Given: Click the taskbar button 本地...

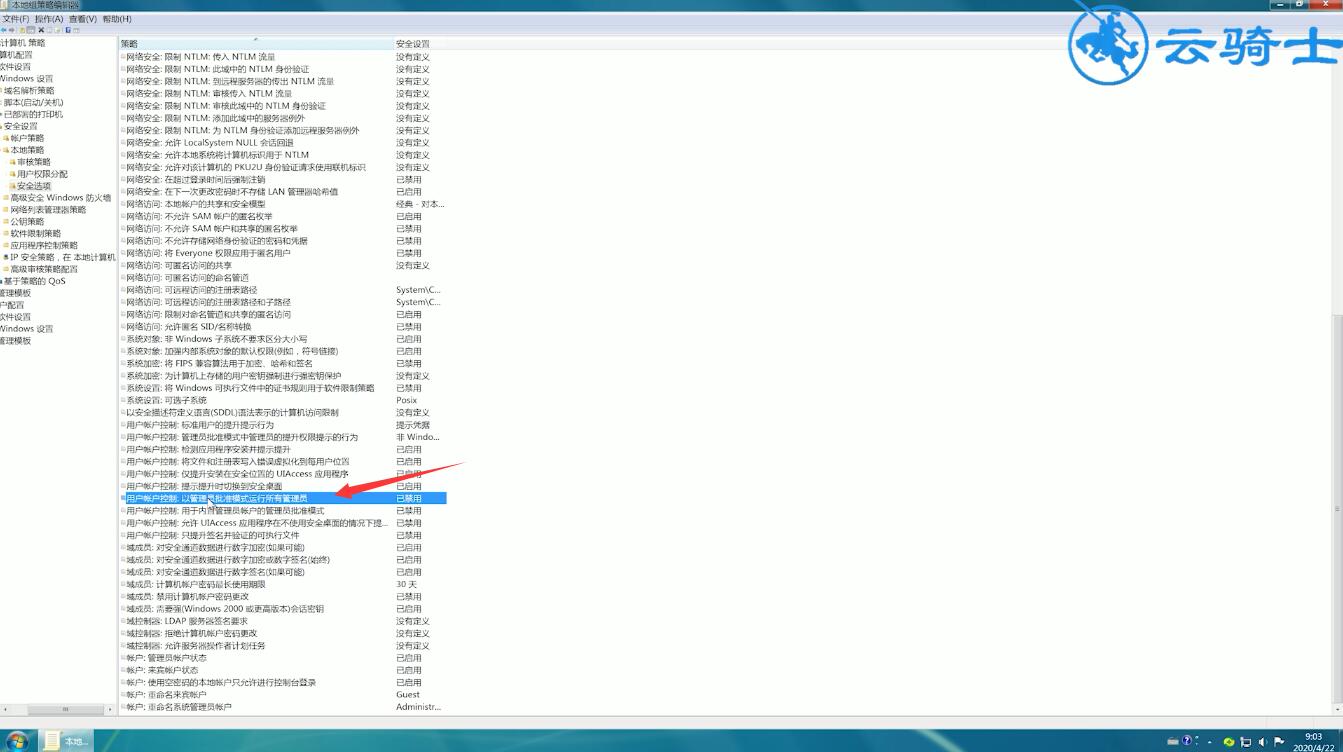Looking at the screenshot, I should [x=66, y=741].
